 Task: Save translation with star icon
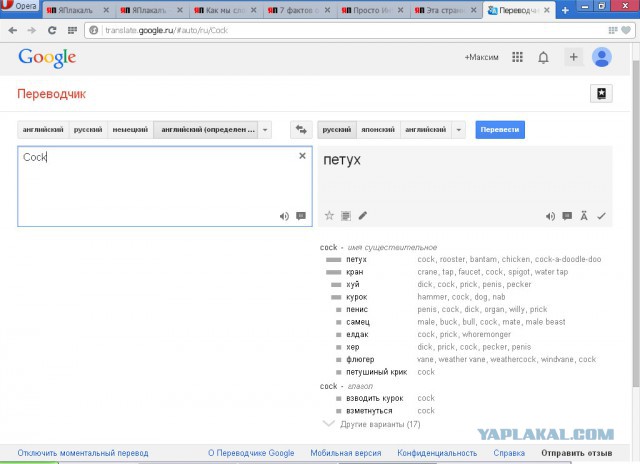tap(329, 215)
